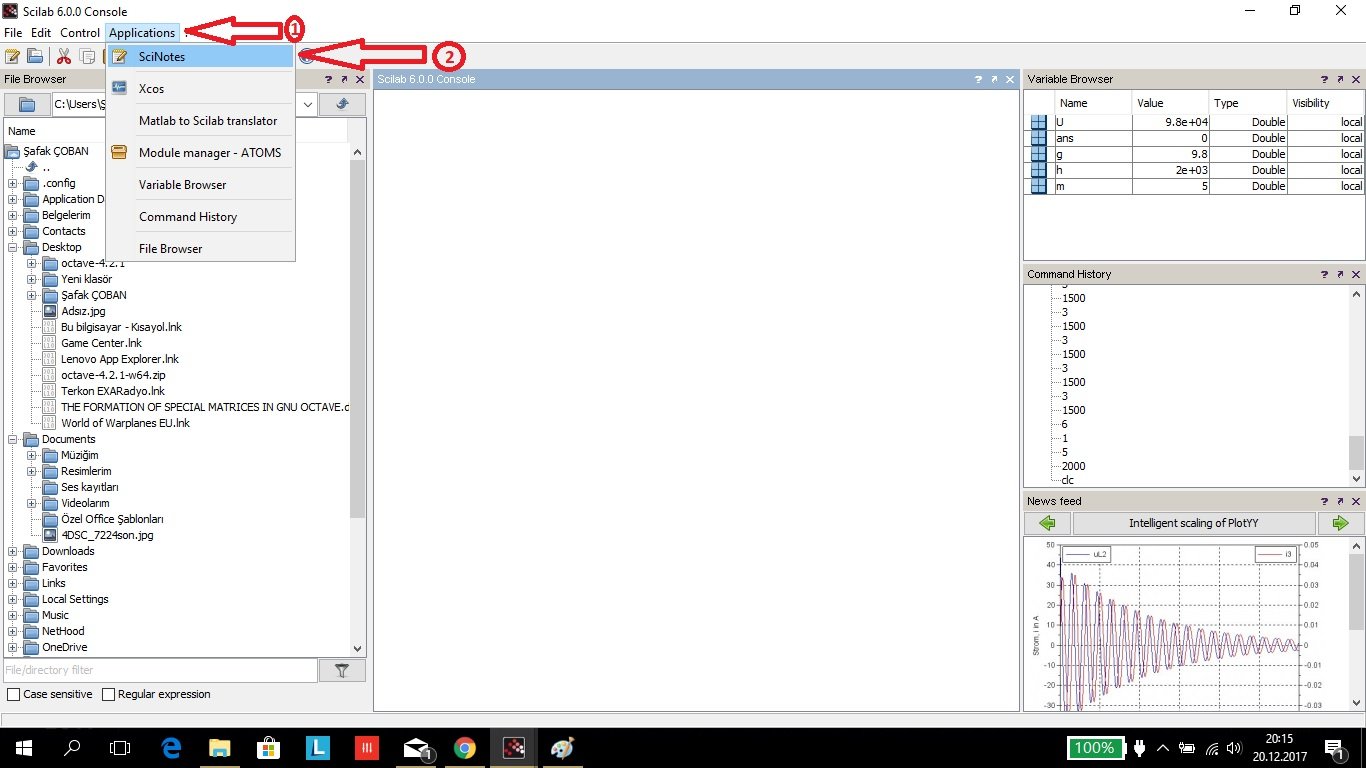
Task: Expand the Downloads folder
Action: [x=12, y=551]
